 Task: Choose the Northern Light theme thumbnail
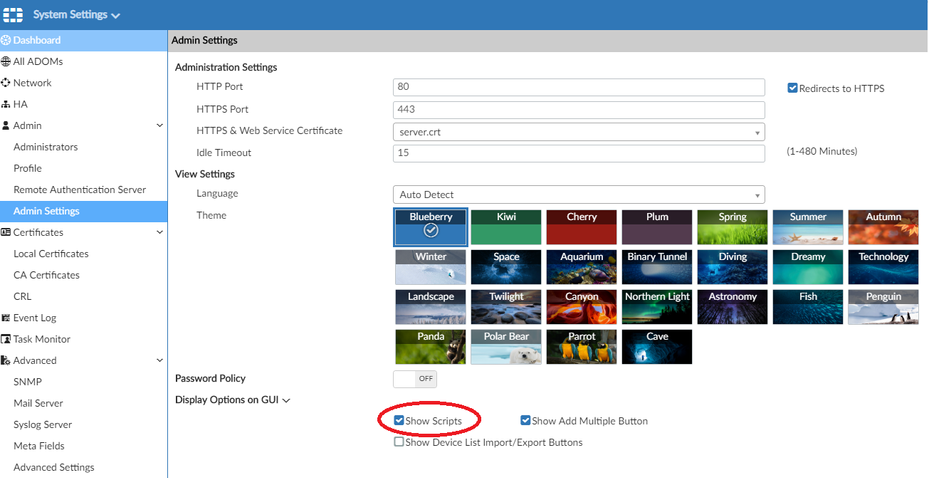[x=657, y=306]
